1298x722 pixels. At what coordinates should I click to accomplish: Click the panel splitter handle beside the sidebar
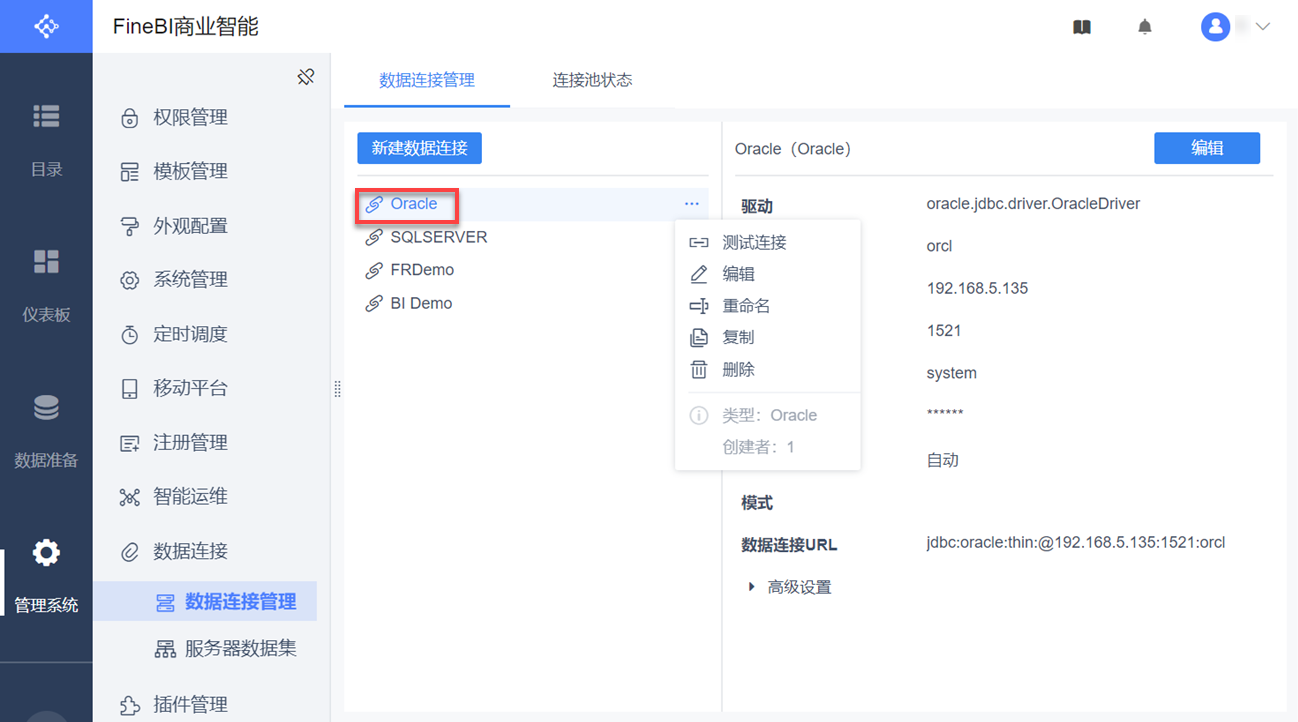point(337,389)
